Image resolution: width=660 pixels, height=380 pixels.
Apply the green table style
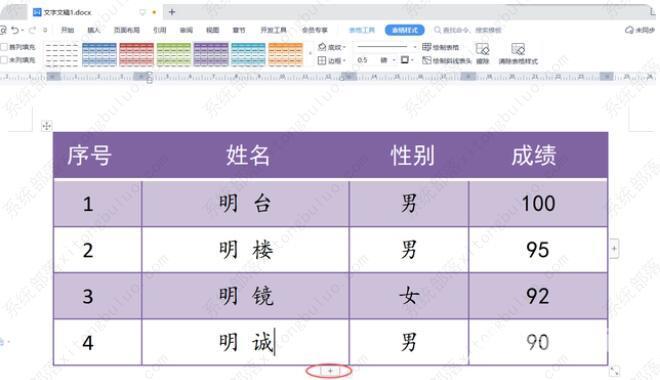pyautogui.click(x=174, y=55)
